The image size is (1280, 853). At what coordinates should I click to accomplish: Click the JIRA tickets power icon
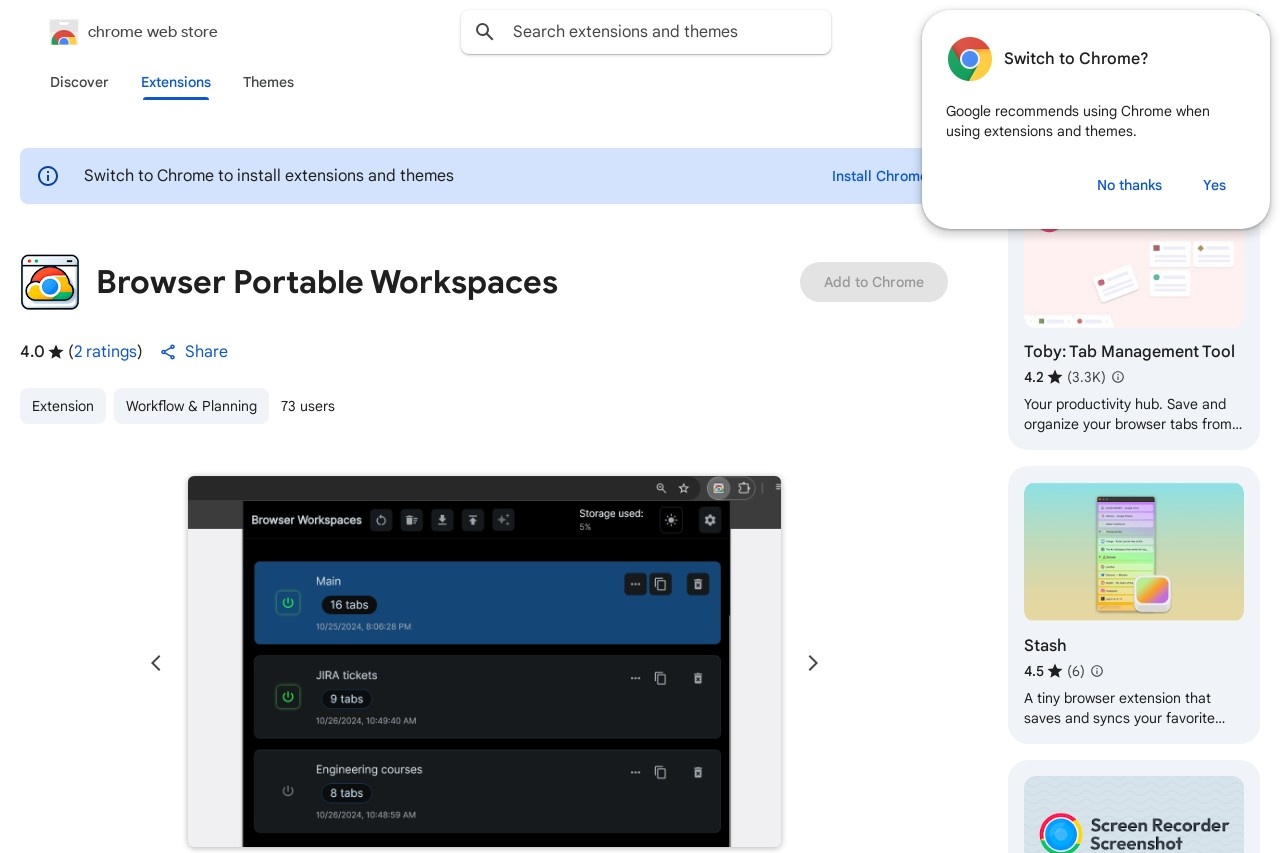288,696
